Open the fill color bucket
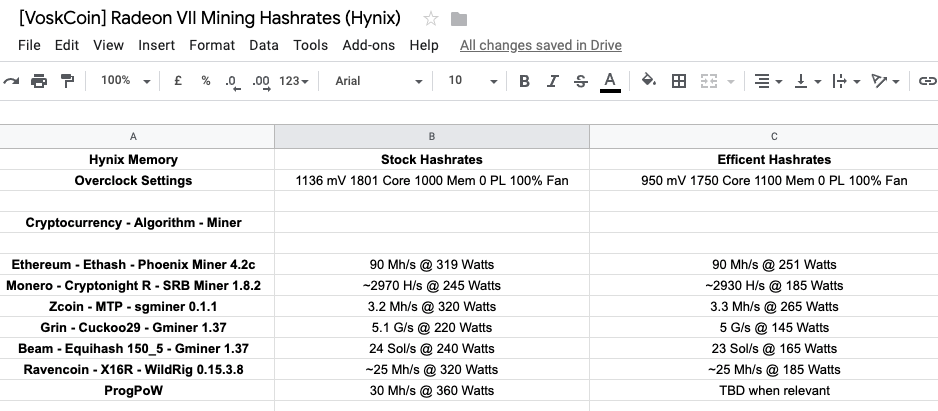Viewport: 938px width, 411px height. coord(648,80)
